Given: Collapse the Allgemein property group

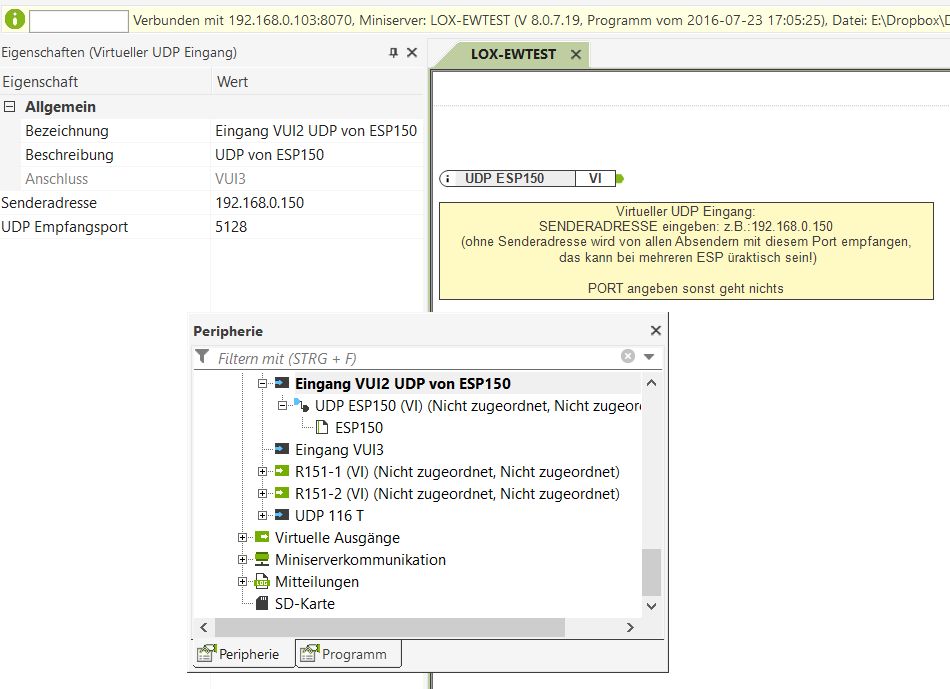Looking at the screenshot, I should pyautogui.click(x=10, y=107).
